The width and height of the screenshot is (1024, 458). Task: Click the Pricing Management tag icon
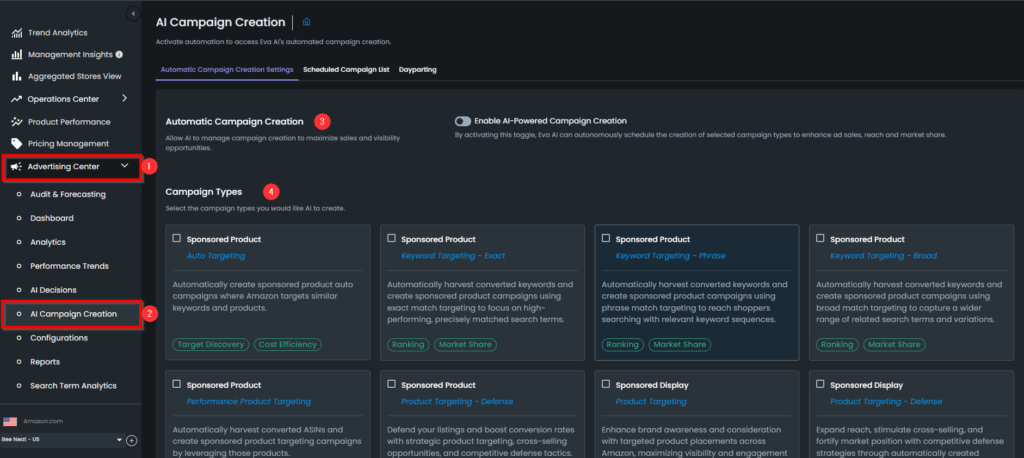(17, 144)
